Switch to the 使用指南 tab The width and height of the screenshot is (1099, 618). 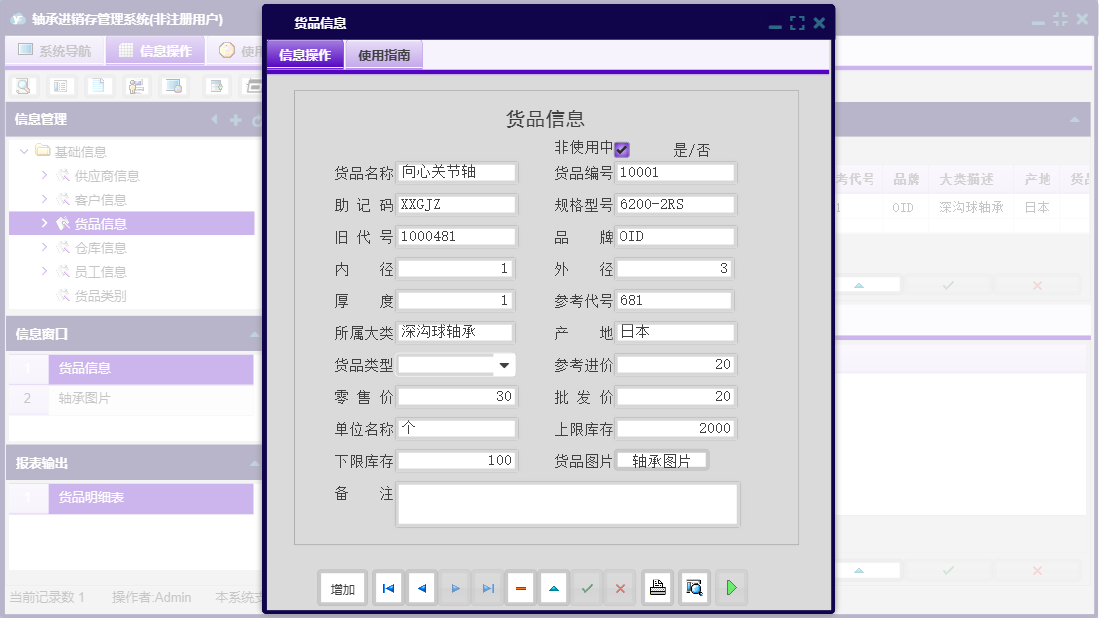[384, 54]
